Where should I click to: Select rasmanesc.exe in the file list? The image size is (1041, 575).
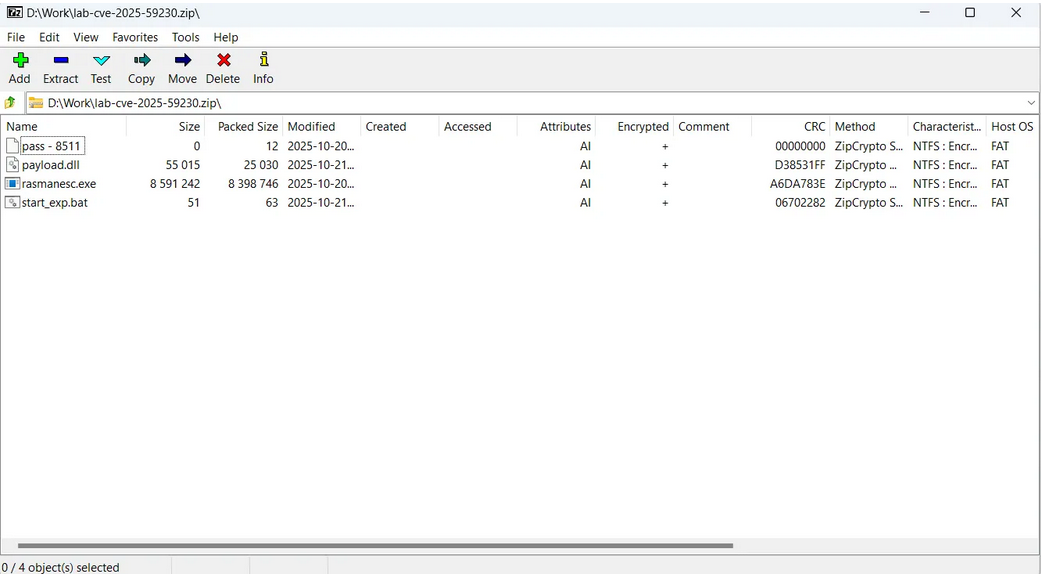coord(58,184)
